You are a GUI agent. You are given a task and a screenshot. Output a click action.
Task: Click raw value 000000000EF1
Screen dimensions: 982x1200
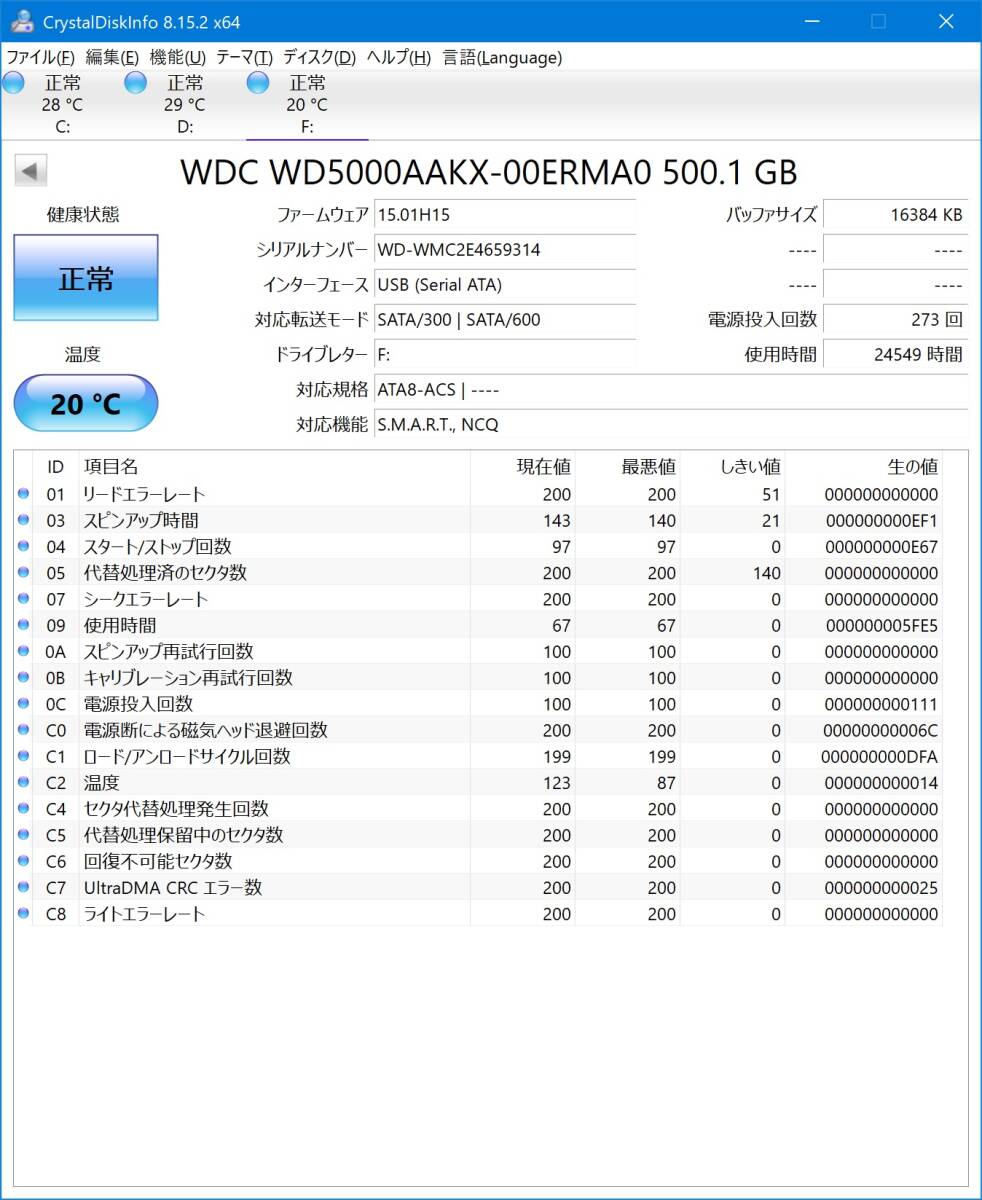coord(881,521)
